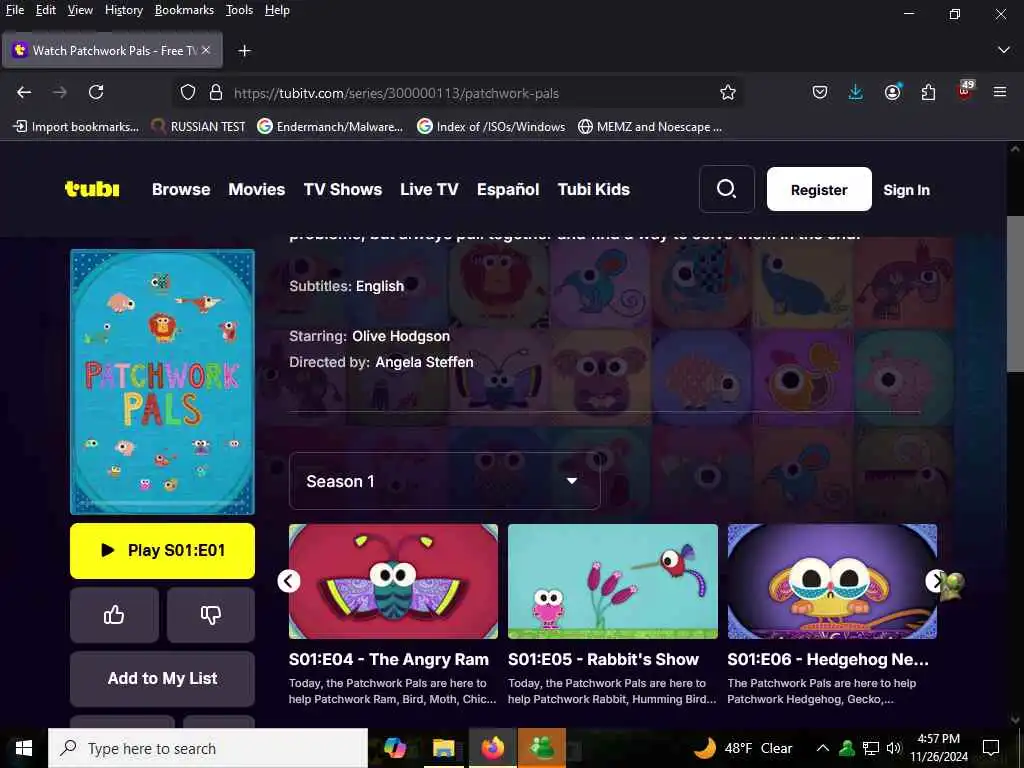Viewport: 1024px width, 768px height.
Task: Open the File menu
Action: pos(14,10)
